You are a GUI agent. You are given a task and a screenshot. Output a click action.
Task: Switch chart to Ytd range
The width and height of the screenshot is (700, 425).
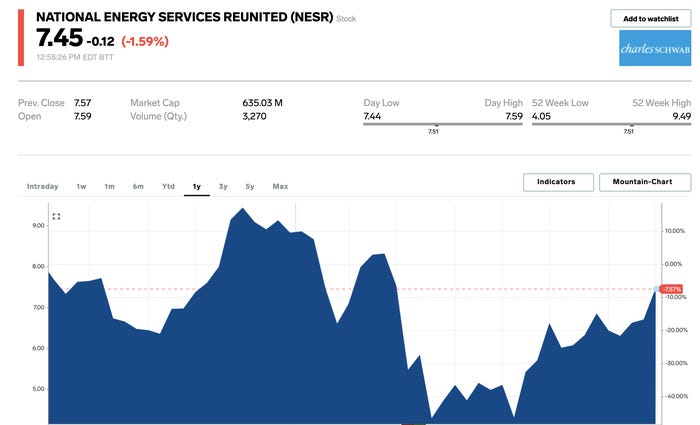click(168, 187)
